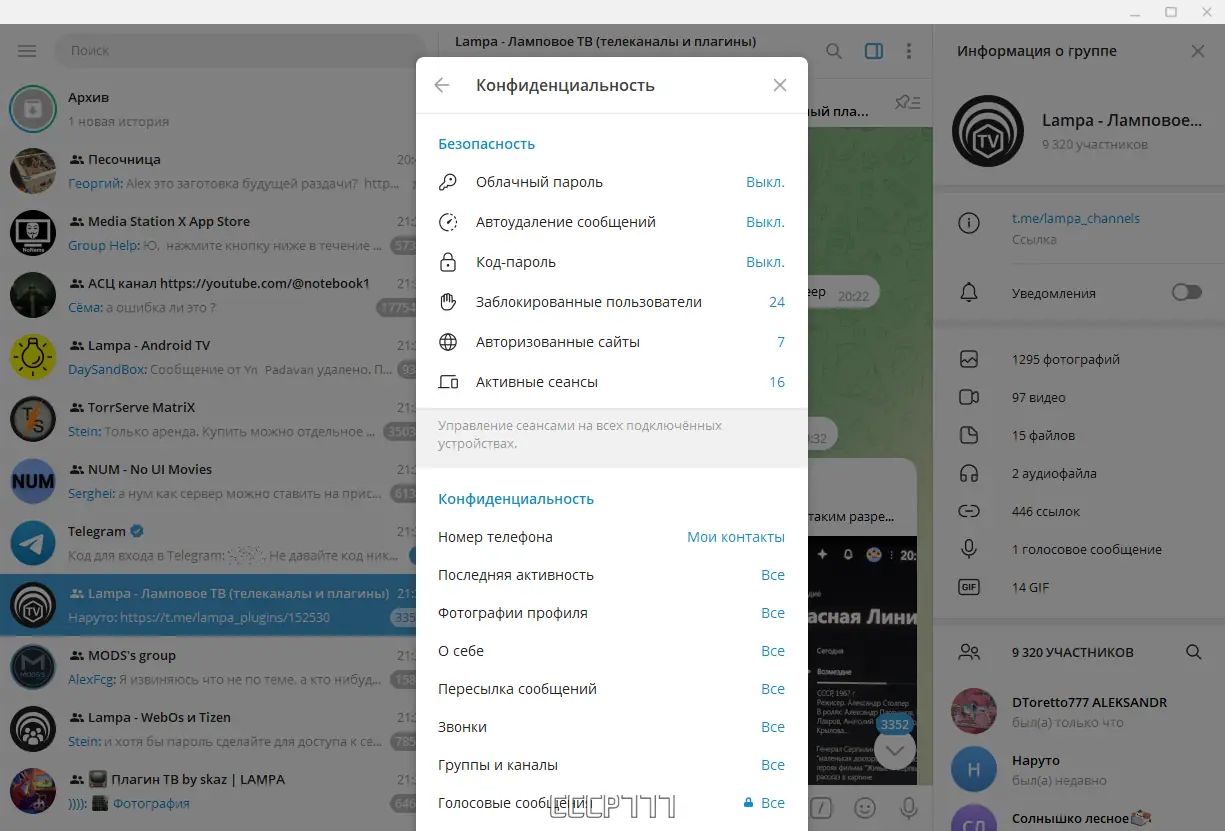Toggle the side panel icon in chat header

(874, 51)
